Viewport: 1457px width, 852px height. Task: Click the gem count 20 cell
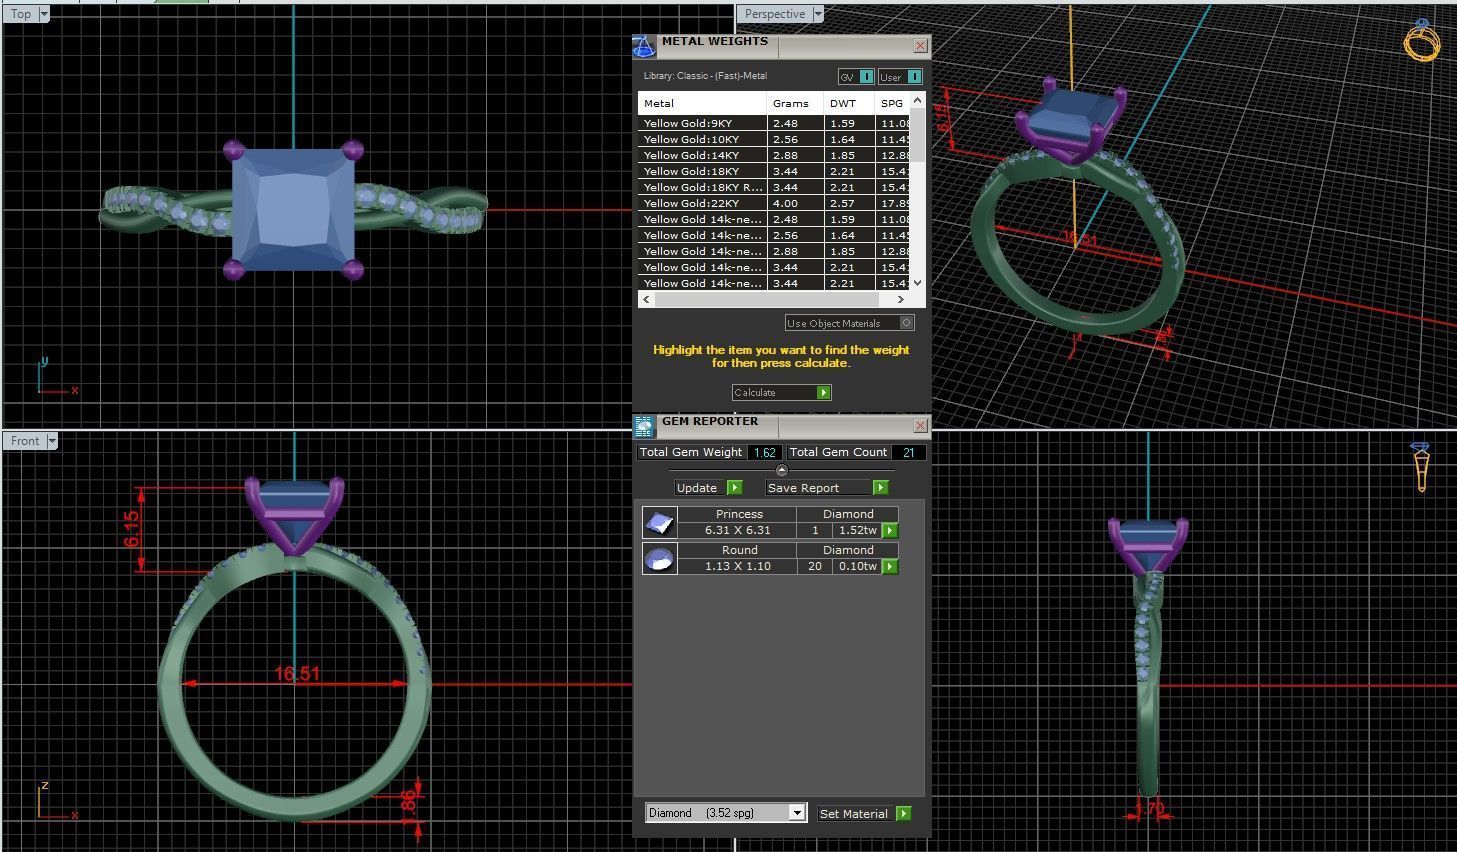click(815, 566)
